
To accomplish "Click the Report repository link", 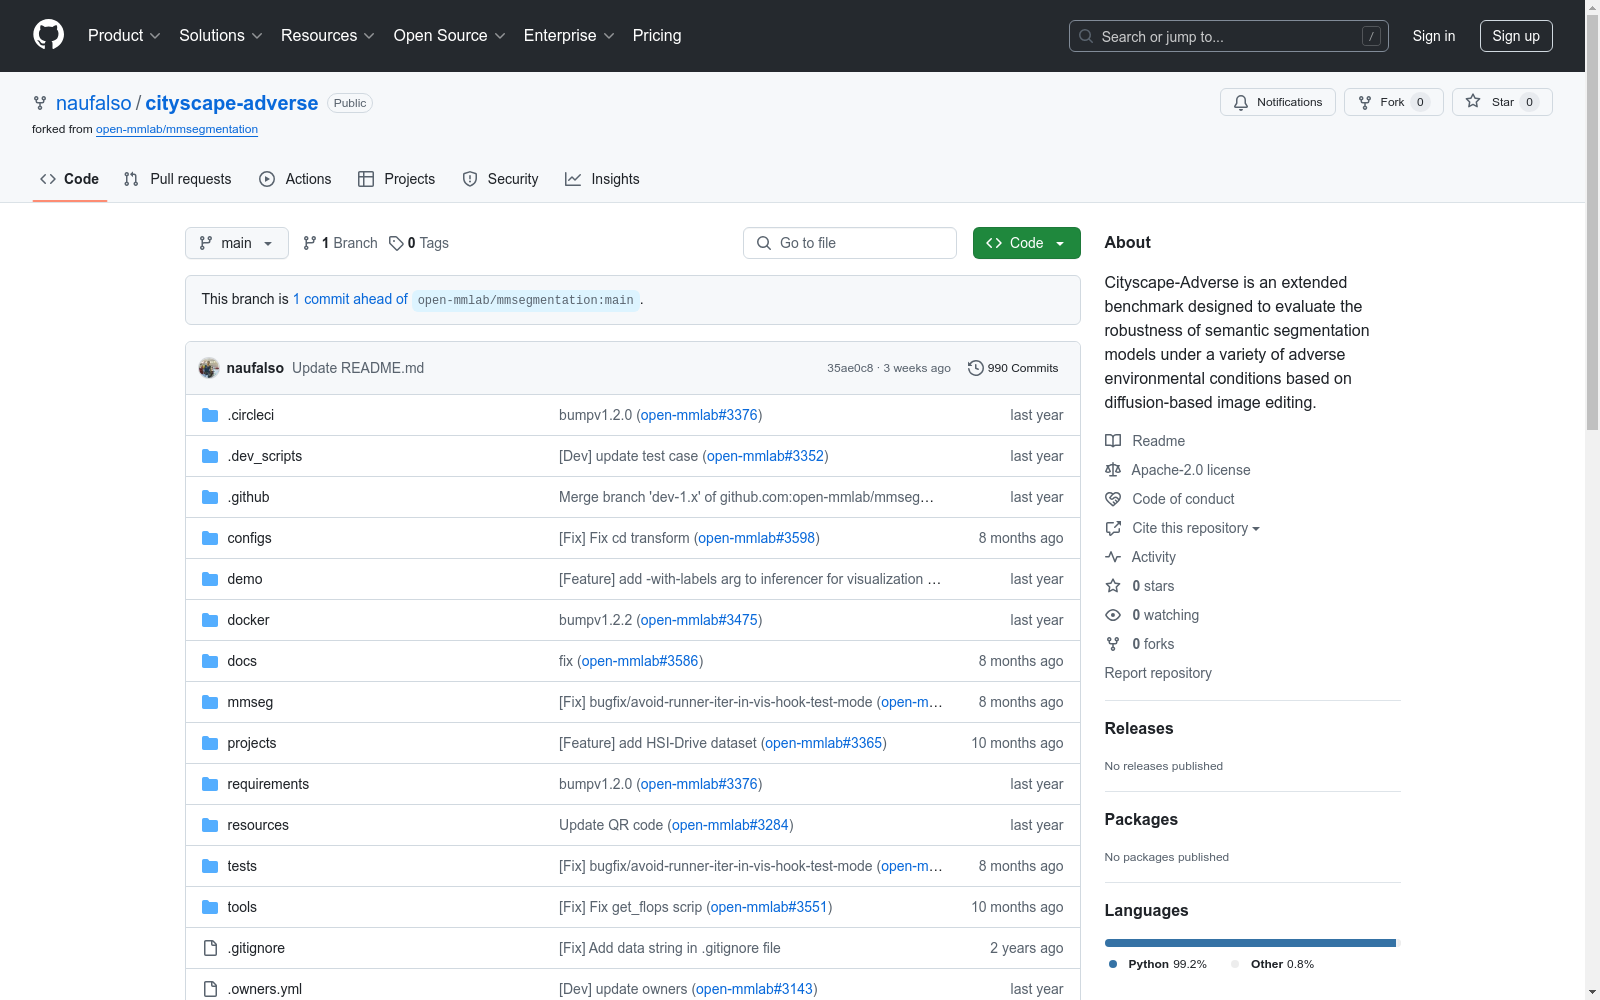I will tap(1158, 673).
